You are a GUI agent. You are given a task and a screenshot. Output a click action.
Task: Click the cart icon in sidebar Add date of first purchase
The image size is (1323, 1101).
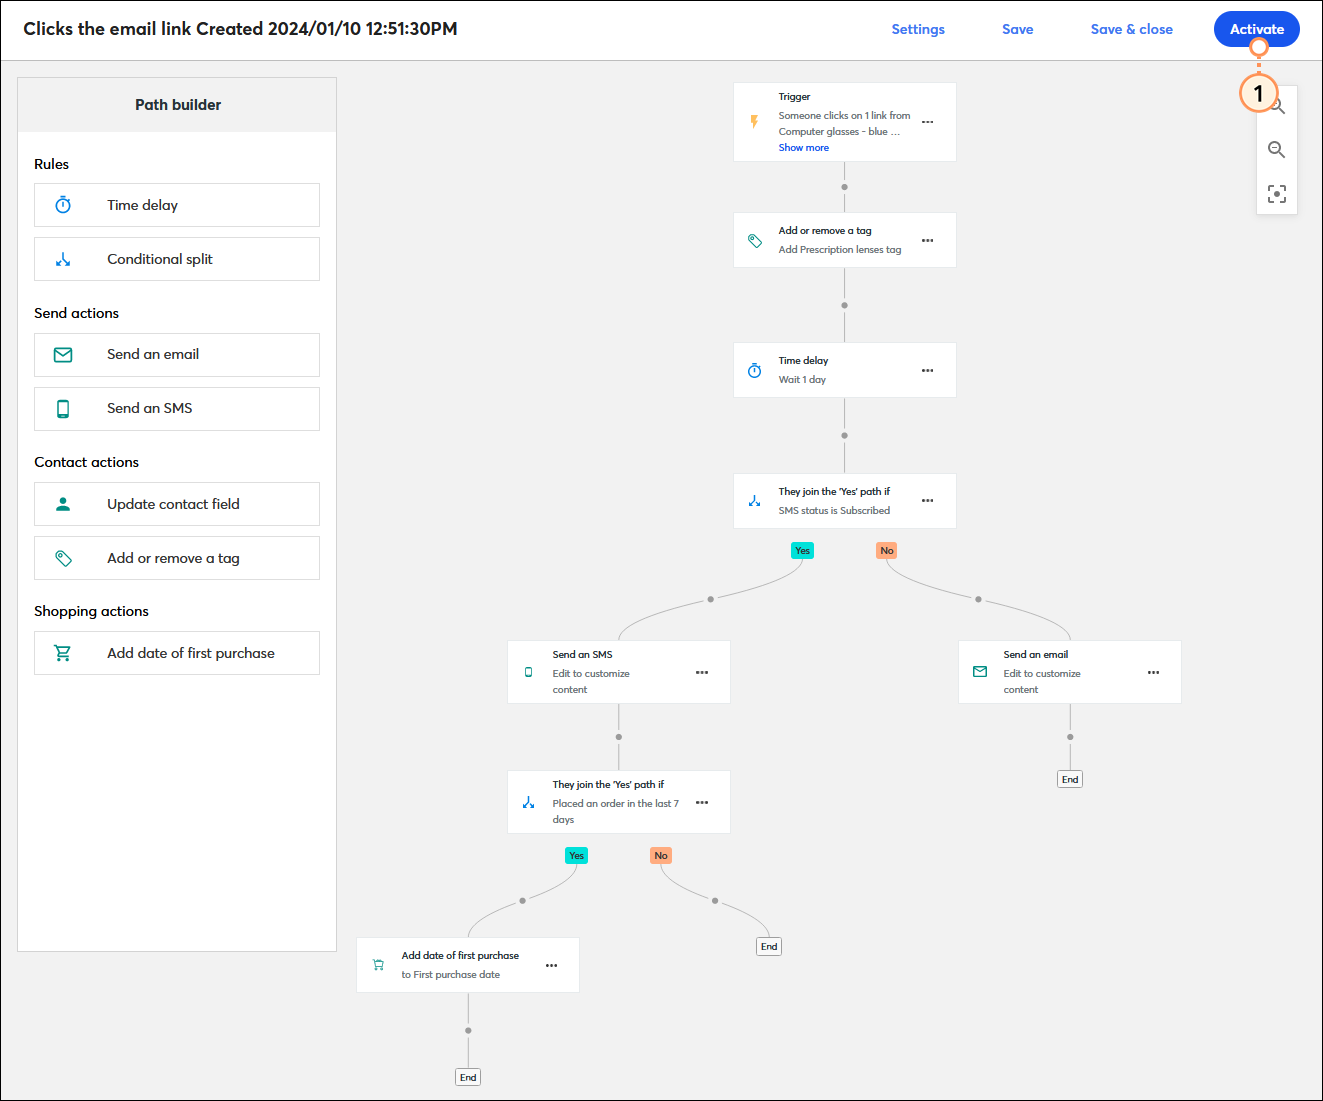(63, 653)
